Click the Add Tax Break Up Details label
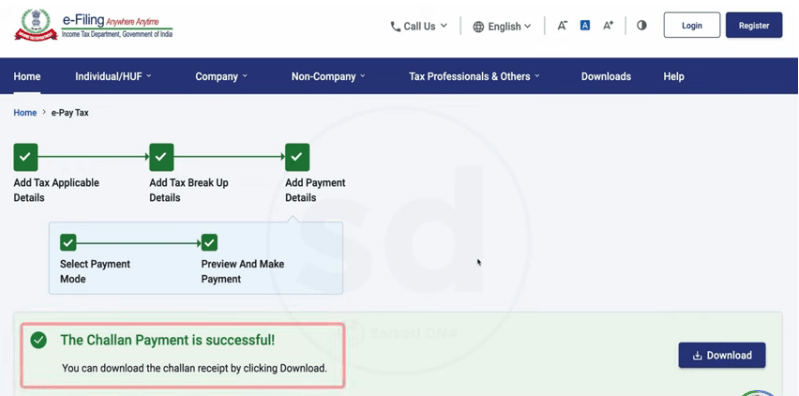 coord(189,190)
